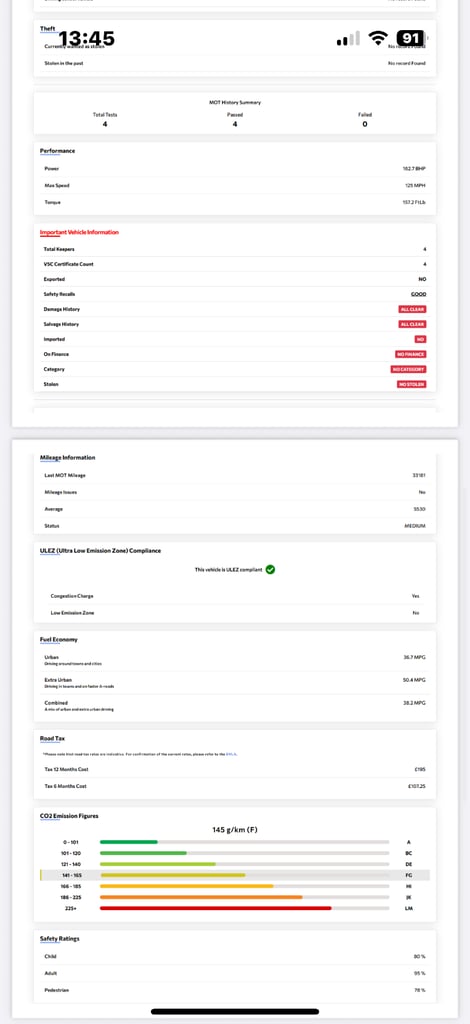Image resolution: width=470 pixels, height=1024 pixels.
Task: Tap the home indicator bar at bottom
Action: tap(235, 1012)
